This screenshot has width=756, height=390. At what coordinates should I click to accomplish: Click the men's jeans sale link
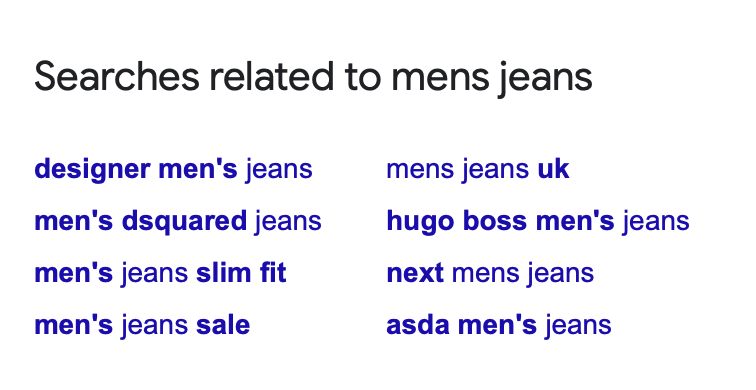pyautogui.click(x=142, y=325)
